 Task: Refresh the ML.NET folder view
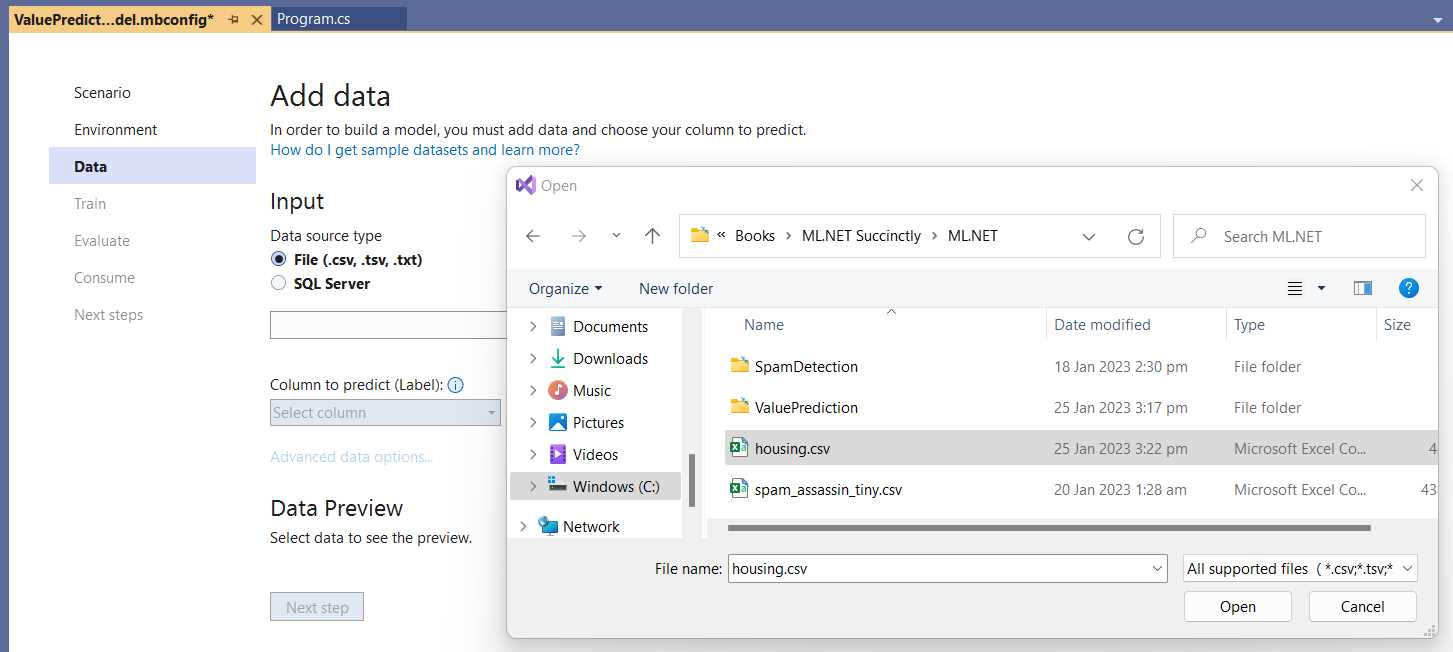click(1135, 237)
